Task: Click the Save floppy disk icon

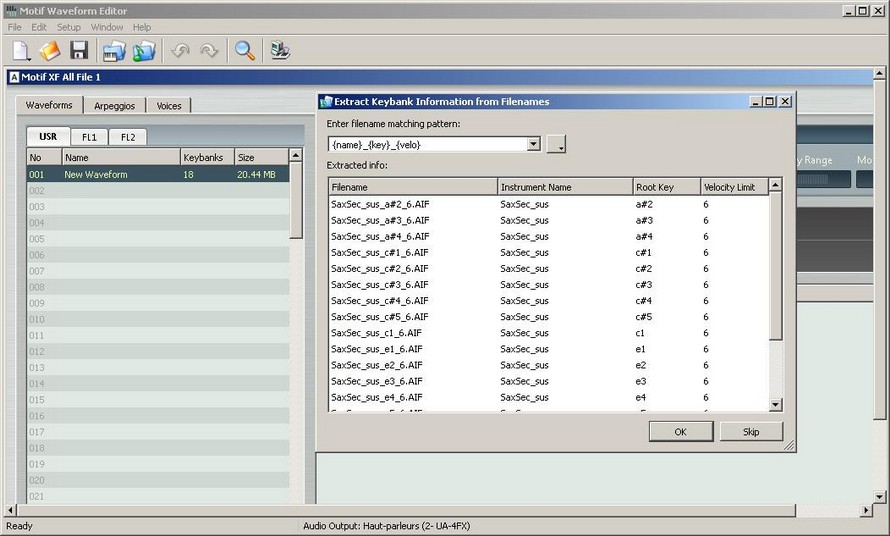Action: (79, 51)
